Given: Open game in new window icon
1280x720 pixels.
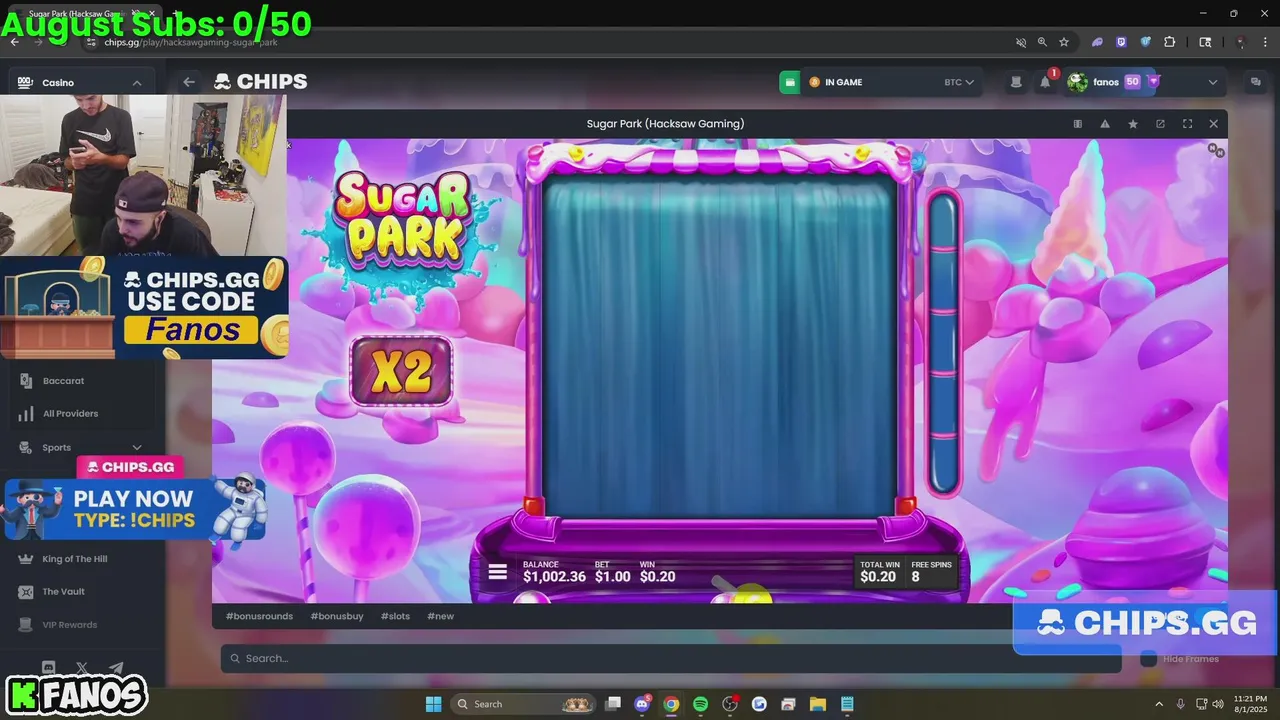Looking at the screenshot, I should tap(1160, 124).
